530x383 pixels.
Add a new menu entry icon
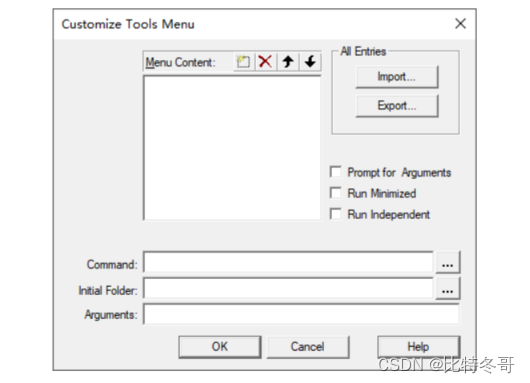click(x=243, y=62)
